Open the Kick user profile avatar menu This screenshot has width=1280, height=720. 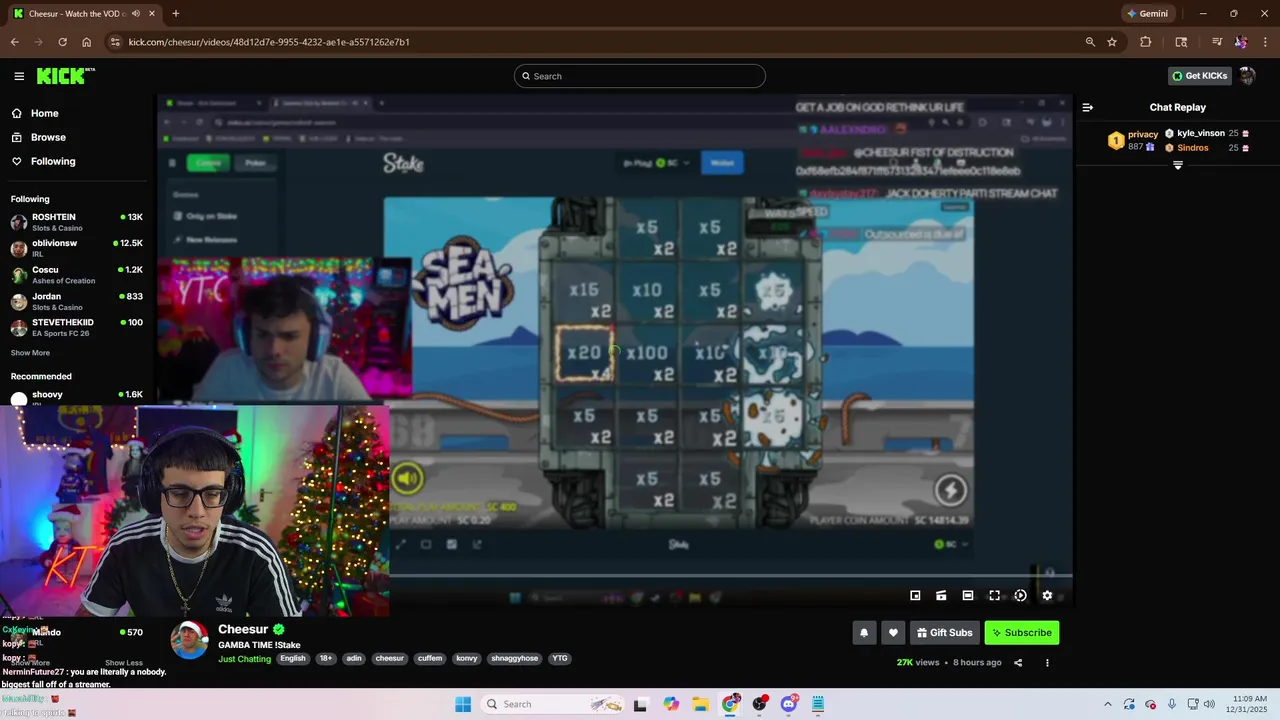pos(1247,76)
